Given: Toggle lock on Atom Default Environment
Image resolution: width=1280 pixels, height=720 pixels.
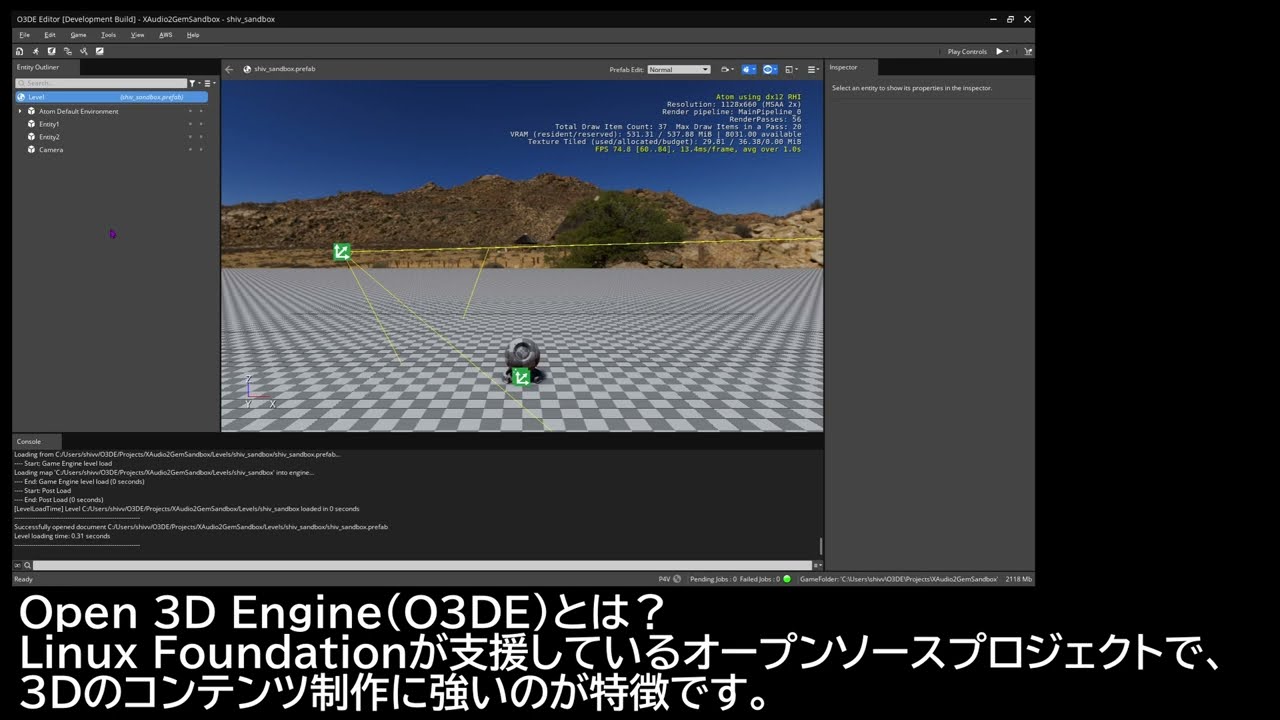Looking at the screenshot, I should (201, 111).
